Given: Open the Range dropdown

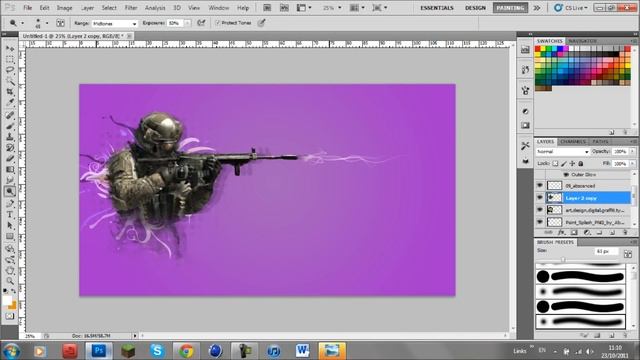Looking at the screenshot, I should coord(114,24).
